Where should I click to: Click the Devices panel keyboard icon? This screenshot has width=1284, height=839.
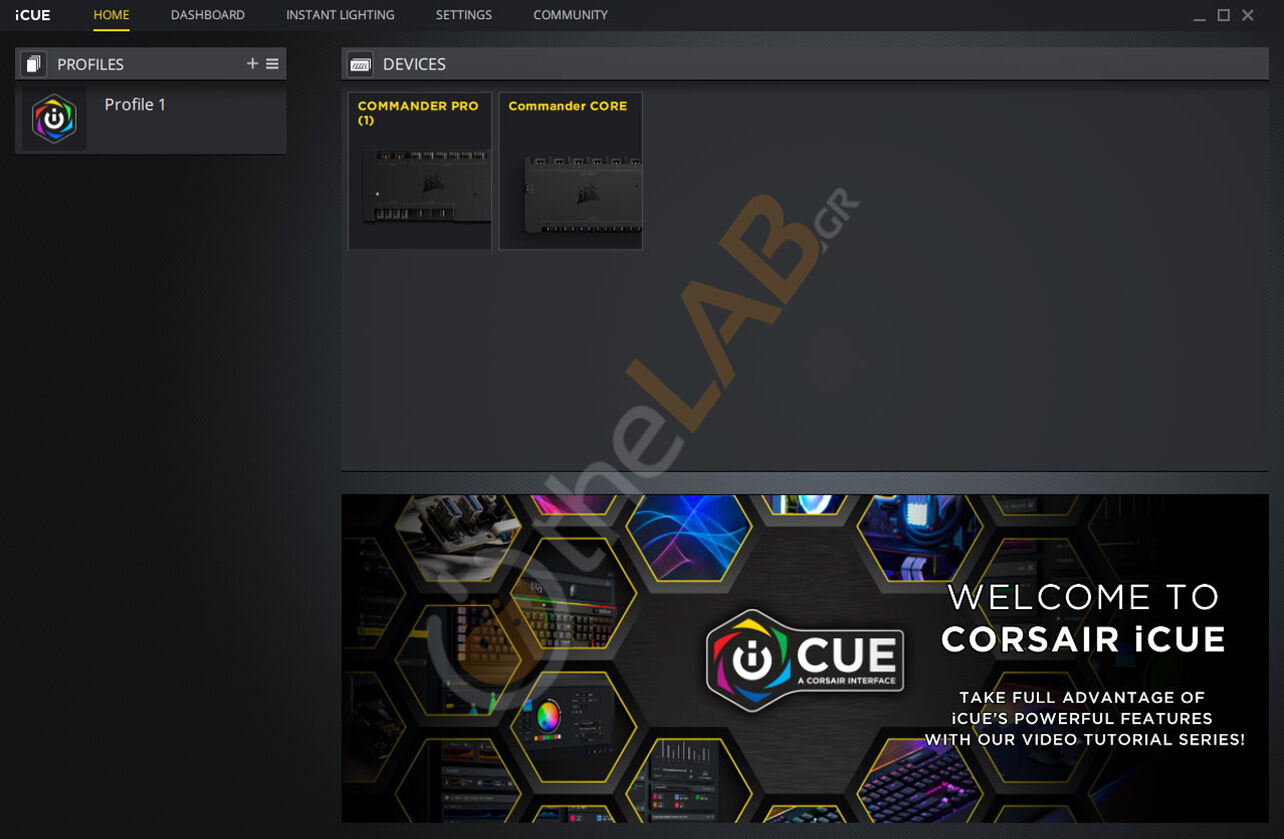pos(360,64)
